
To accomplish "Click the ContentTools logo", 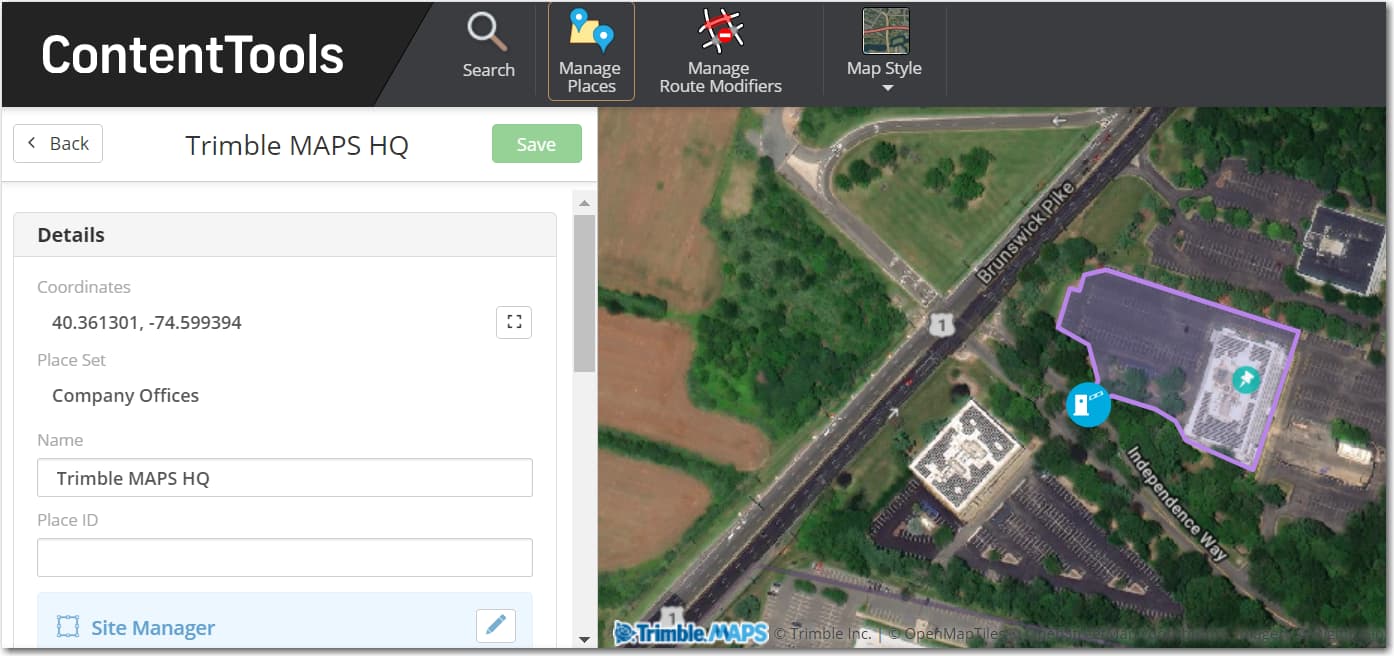I will (x=192, y=56).
